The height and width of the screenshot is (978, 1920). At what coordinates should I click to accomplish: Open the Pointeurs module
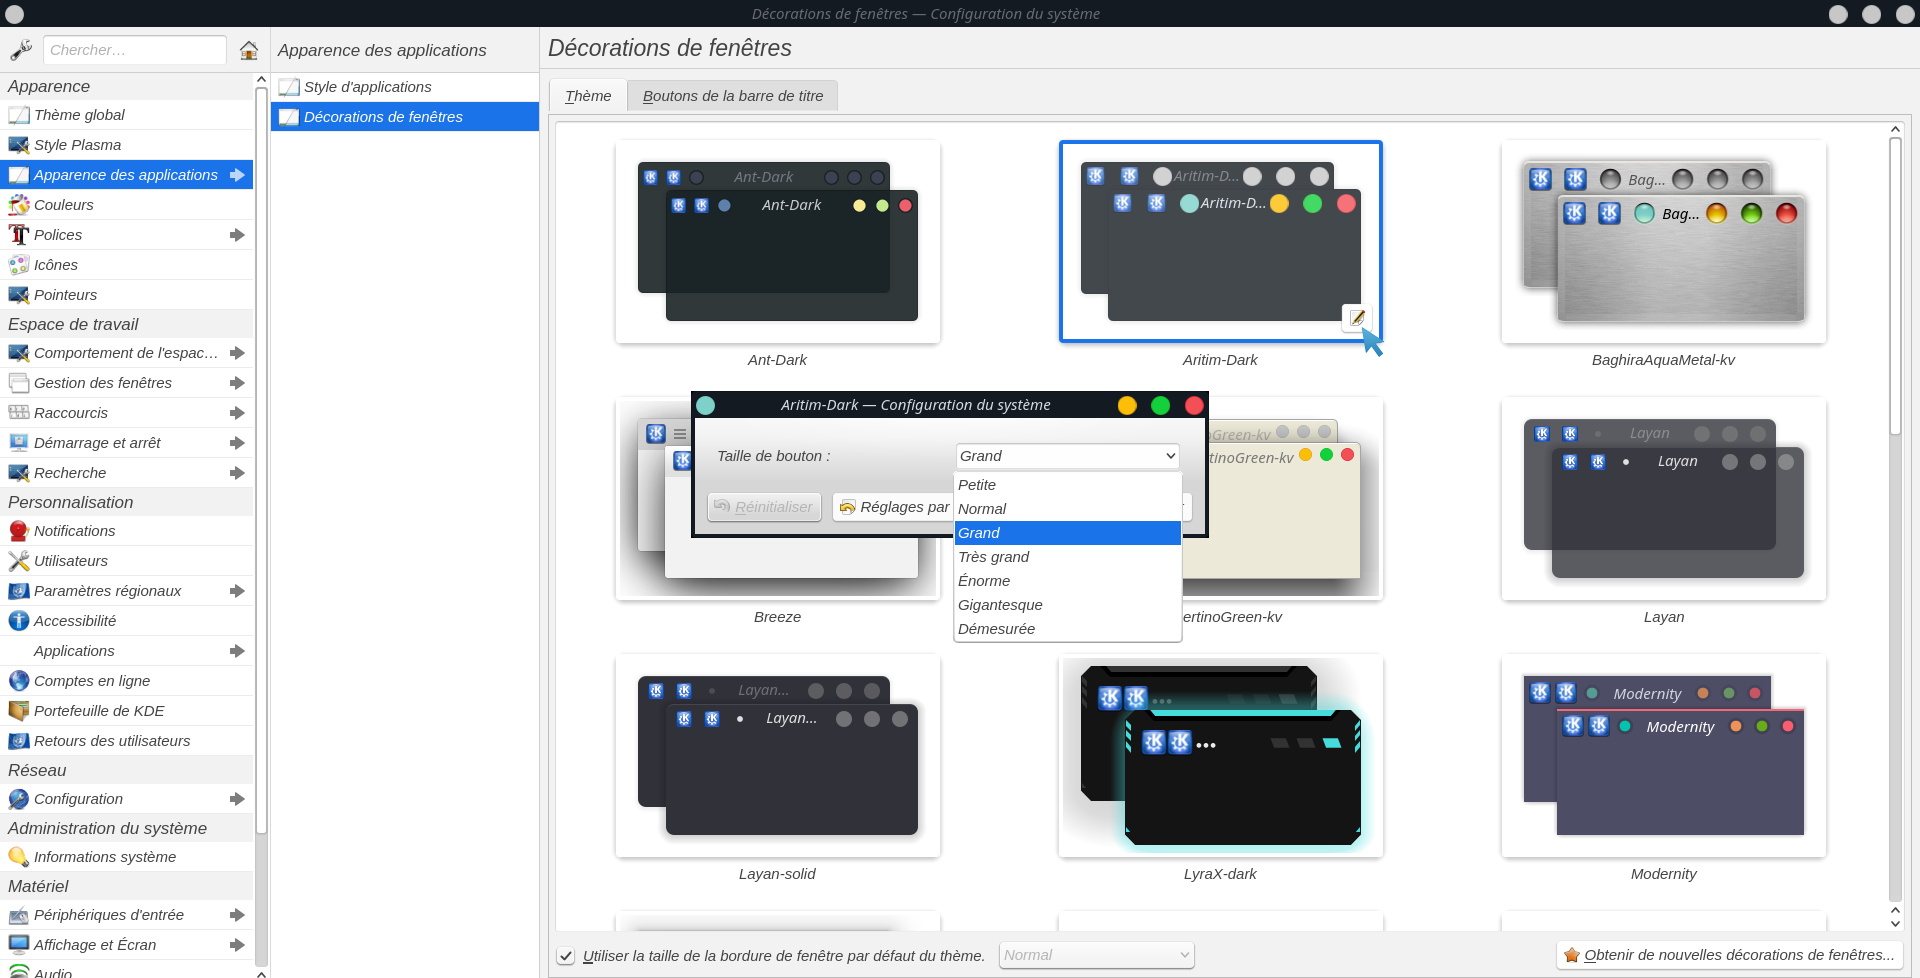[x=126, y=295]
